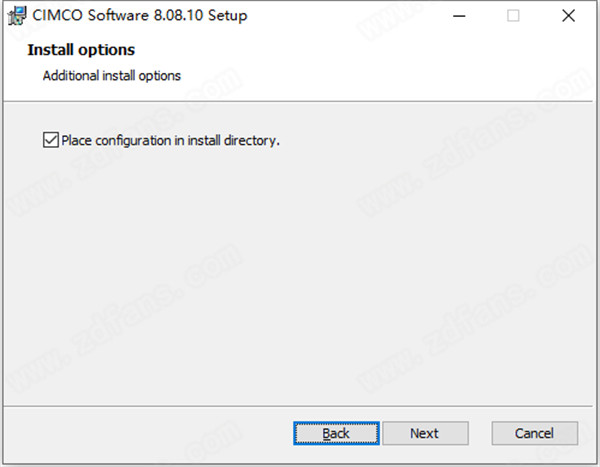
Task: Toggle option via 'Place configuration in install directory' label
Action: tap(170, 140)
